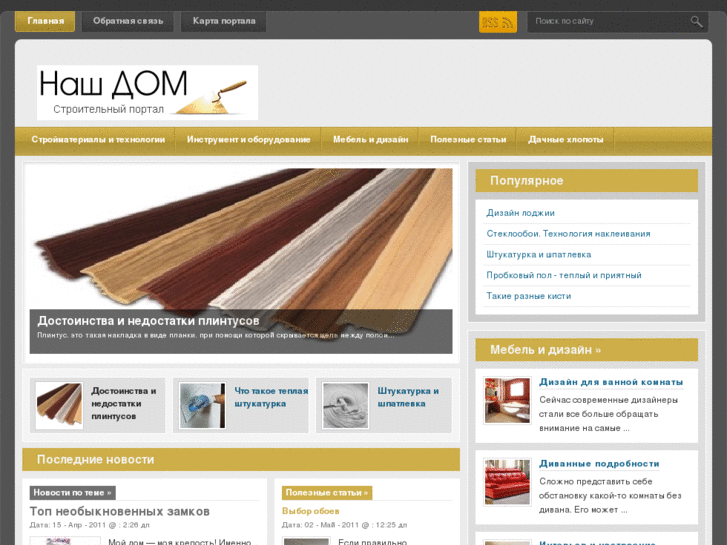
Task: Select the plinth thumbnail in the carousel
Action: (59, 405)
